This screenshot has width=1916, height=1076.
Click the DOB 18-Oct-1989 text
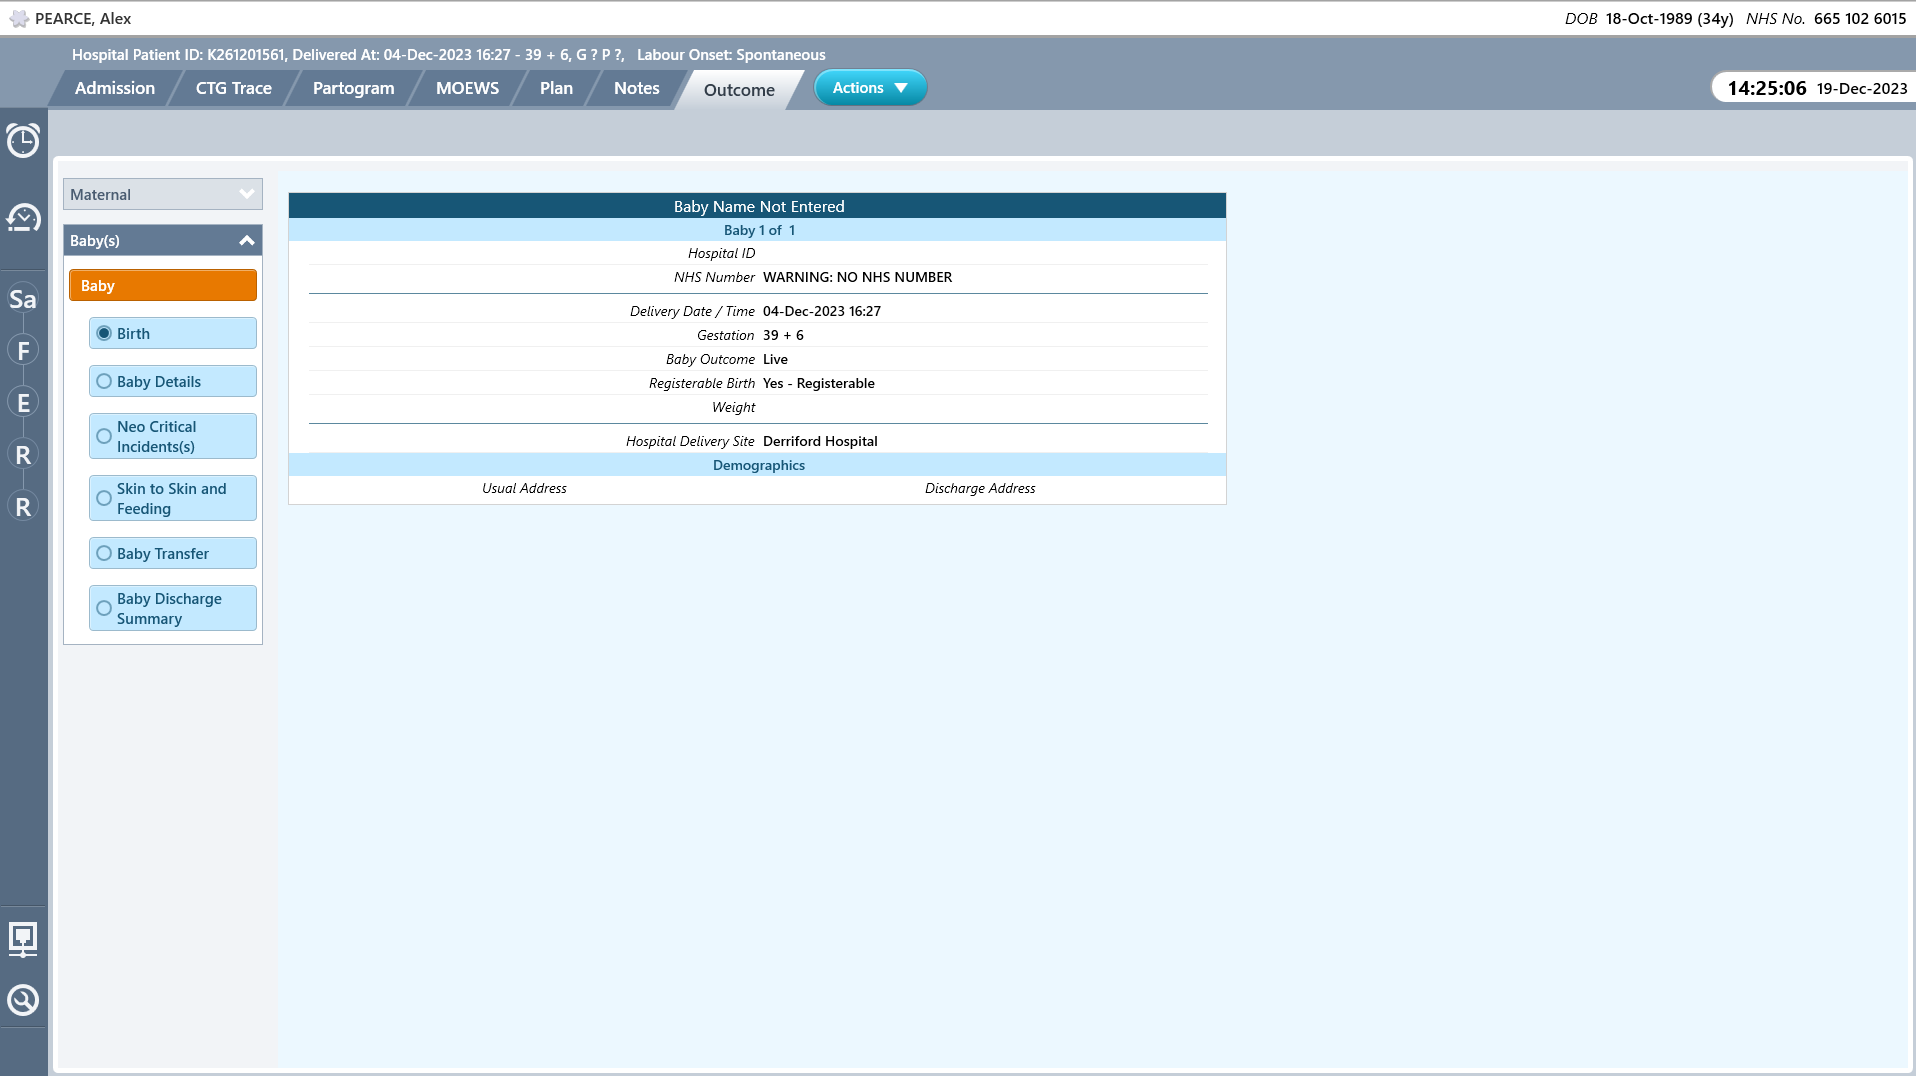pyautogui.click(x=1648, y=18)
